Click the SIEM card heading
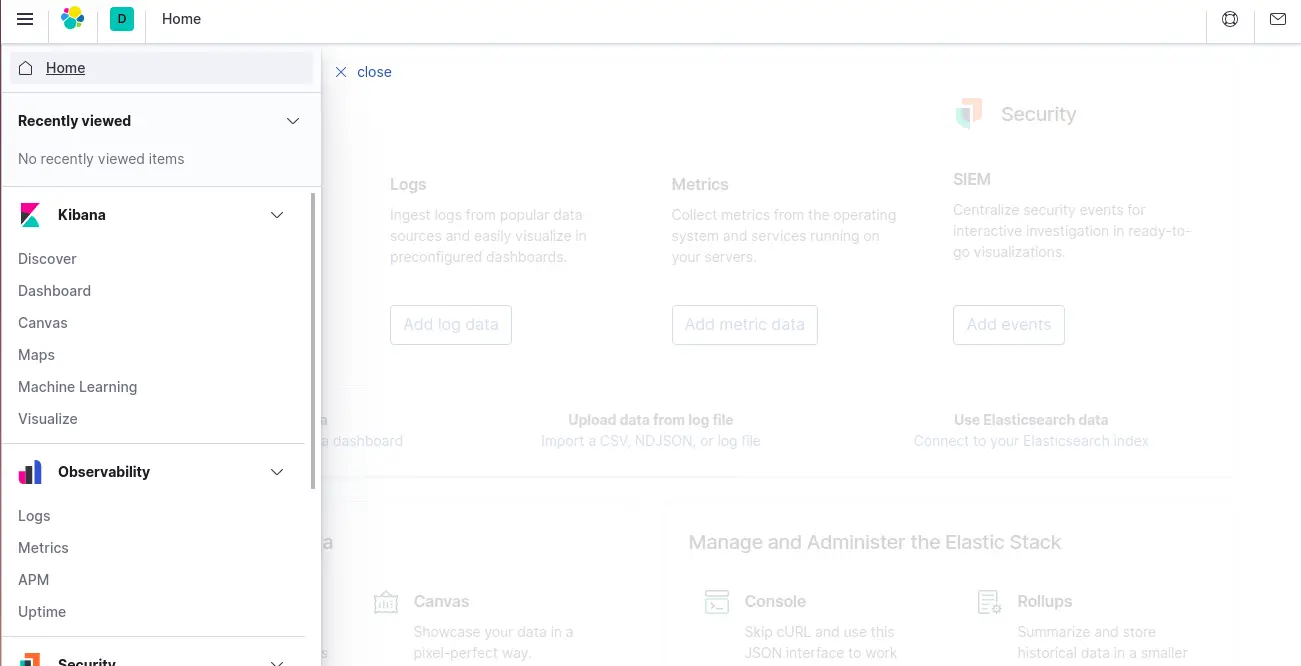The height and width of the screenshot is (666, 1301). (972, 180)
